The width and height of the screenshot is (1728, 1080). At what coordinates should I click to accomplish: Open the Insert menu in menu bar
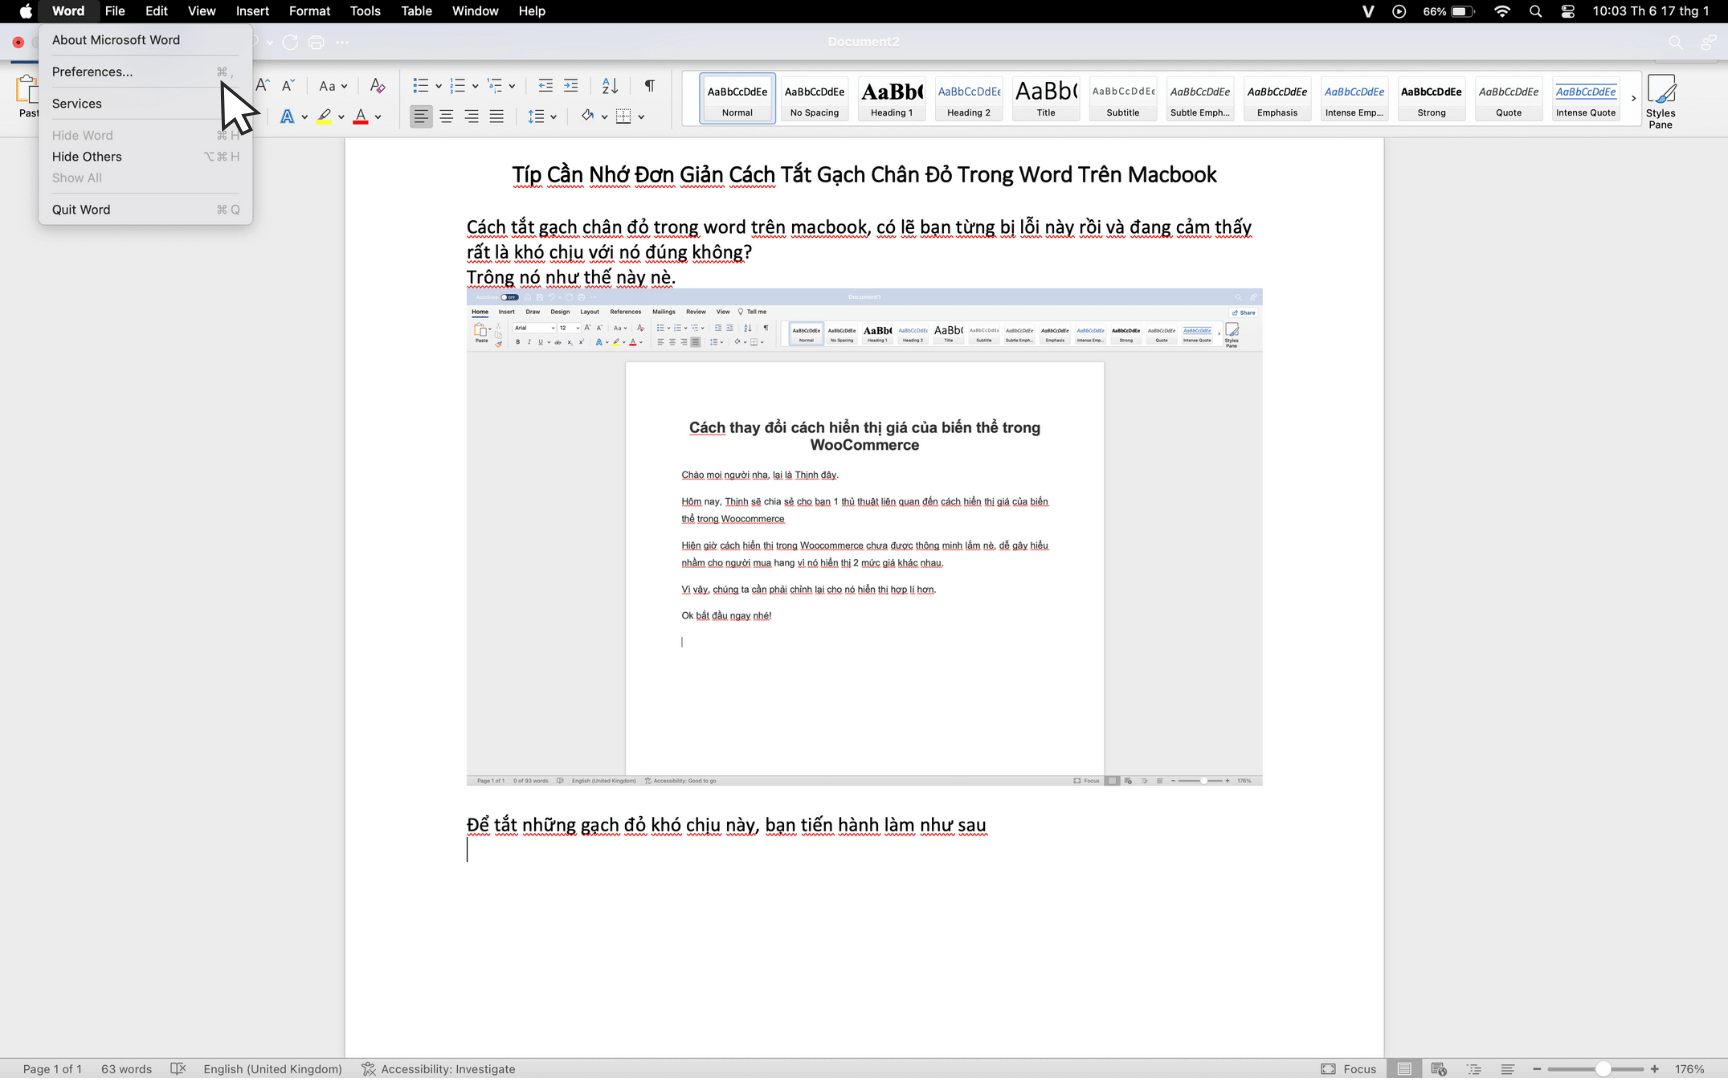click(x=252, y=11)
